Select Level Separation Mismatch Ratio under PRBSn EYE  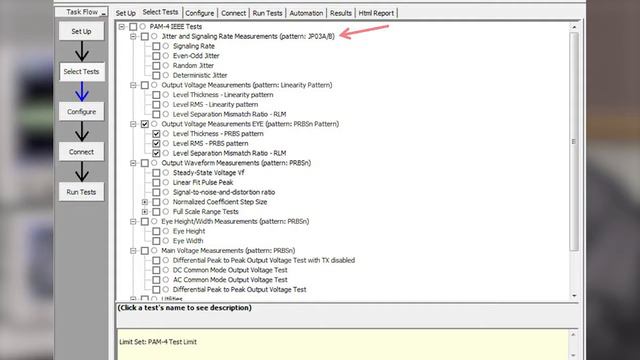click(229, 153)
